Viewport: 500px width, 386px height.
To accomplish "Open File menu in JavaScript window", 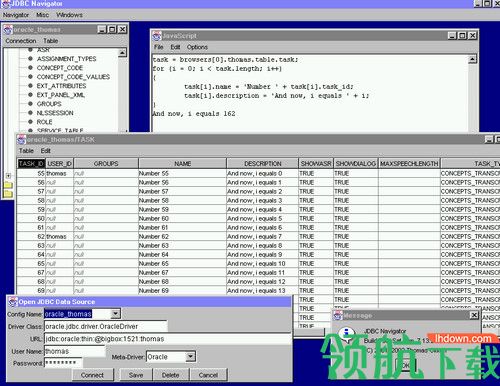I will click(159, 47).
